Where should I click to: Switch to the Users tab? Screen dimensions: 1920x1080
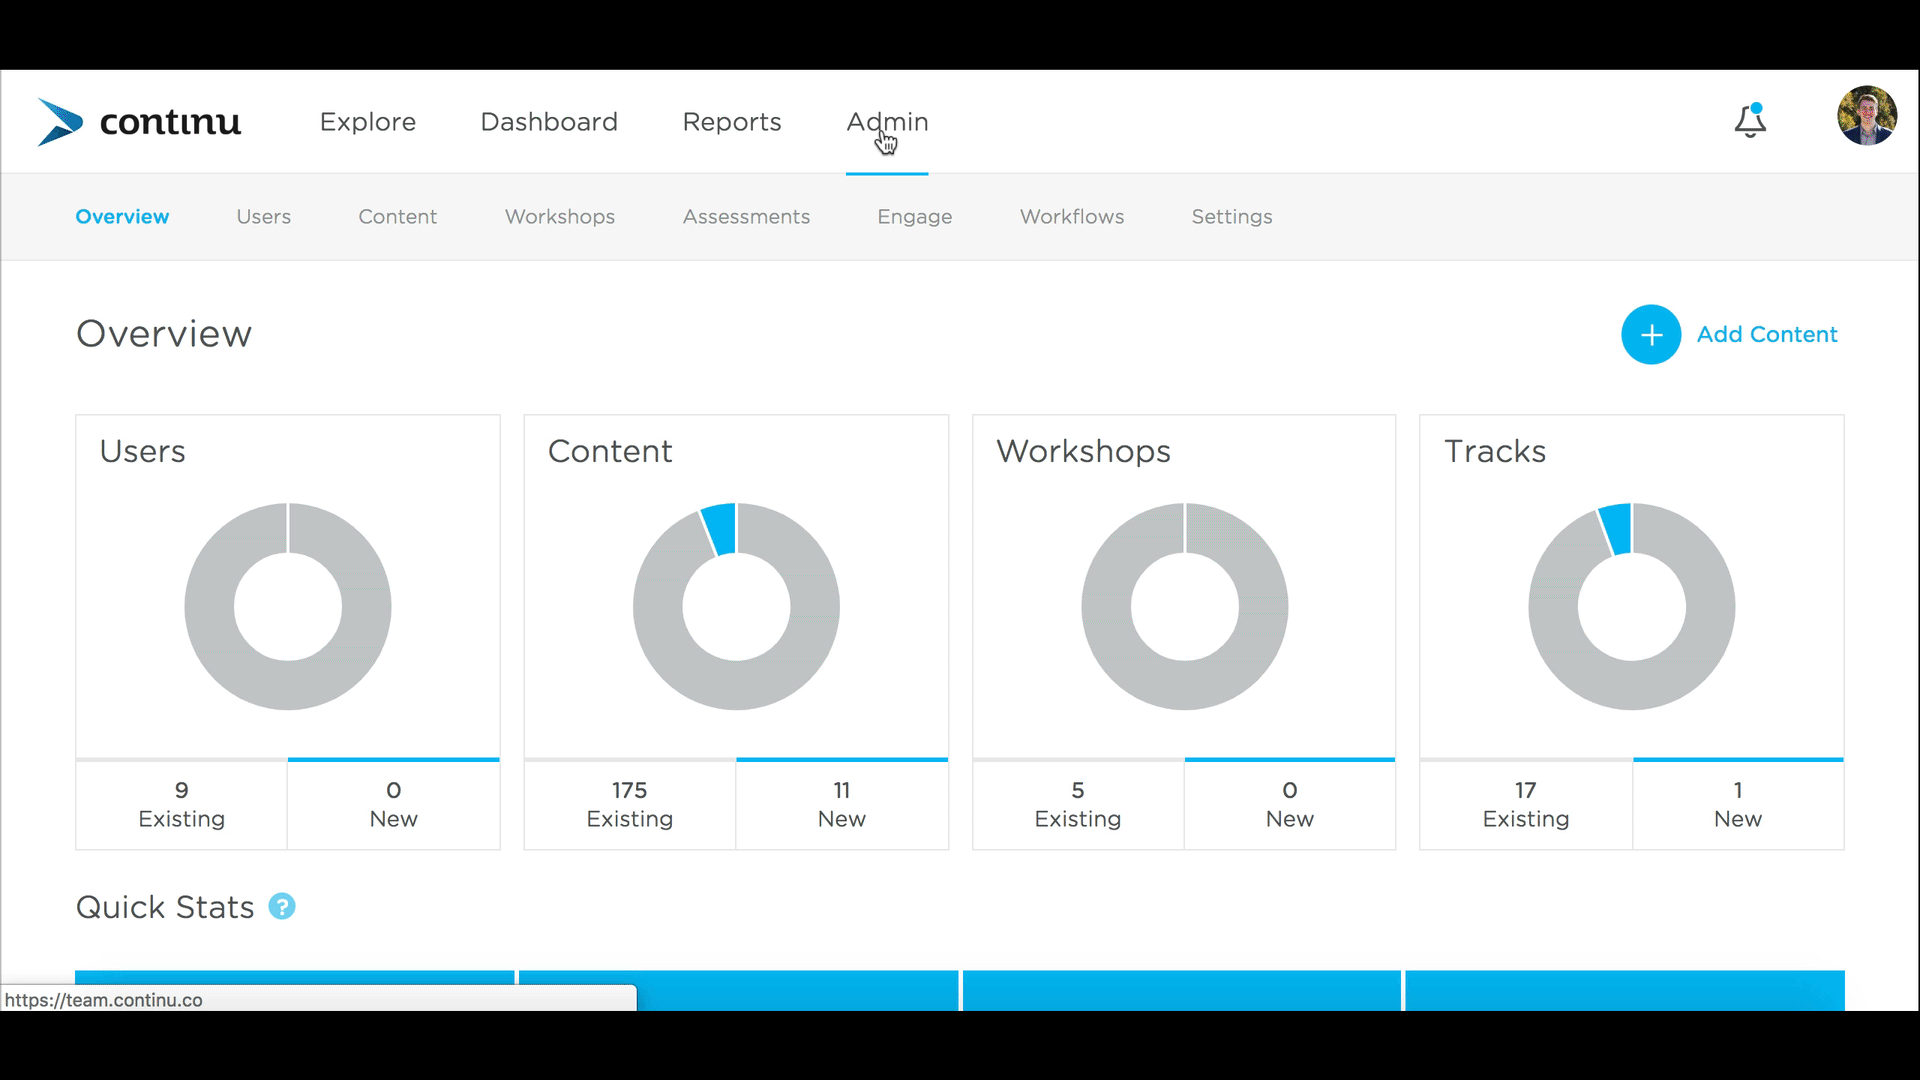(264, 217)
